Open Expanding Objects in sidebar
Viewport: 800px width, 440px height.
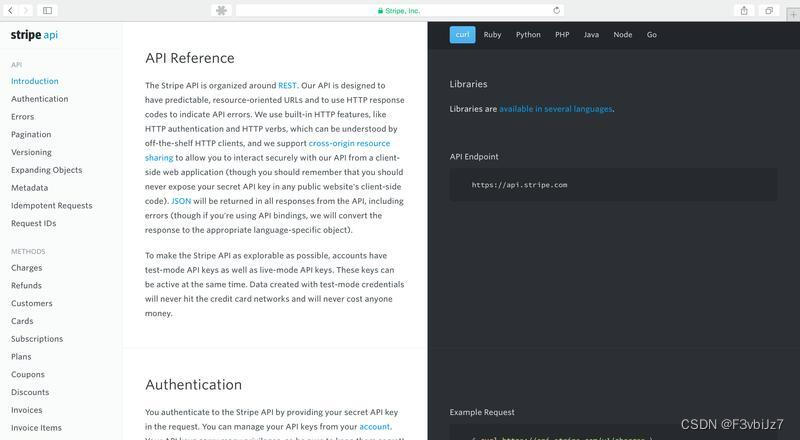point(46,170)
